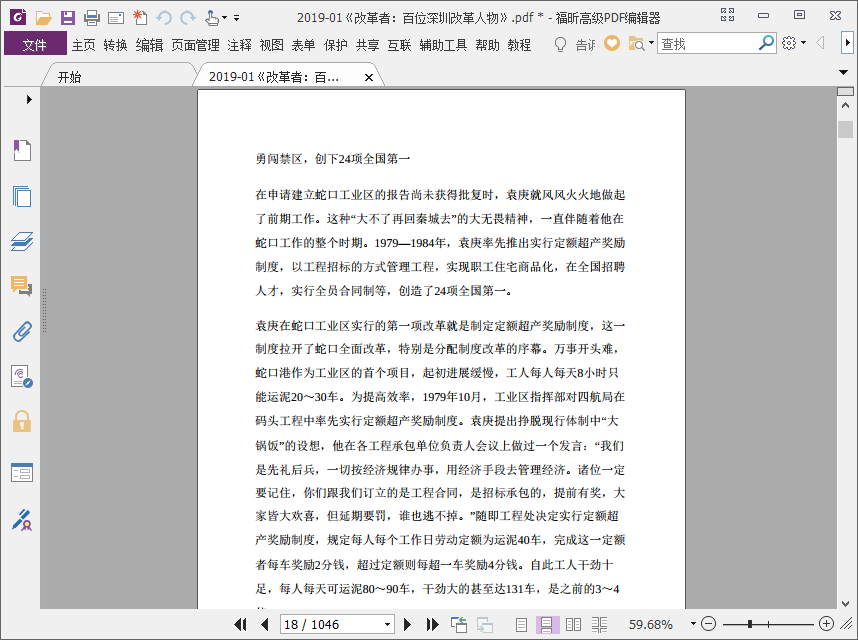Open the search settings gear icon
Image resolution: width=858 pixels, height=640 pixels.
point(789,43)
